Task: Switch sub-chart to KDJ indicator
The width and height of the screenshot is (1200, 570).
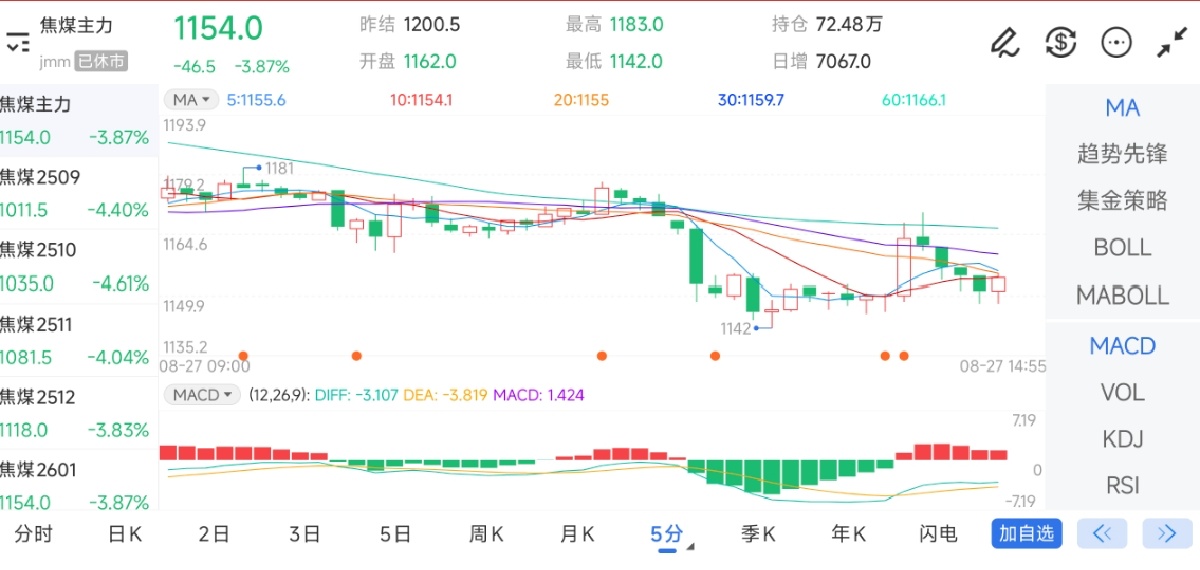Action: point(1122,439)
